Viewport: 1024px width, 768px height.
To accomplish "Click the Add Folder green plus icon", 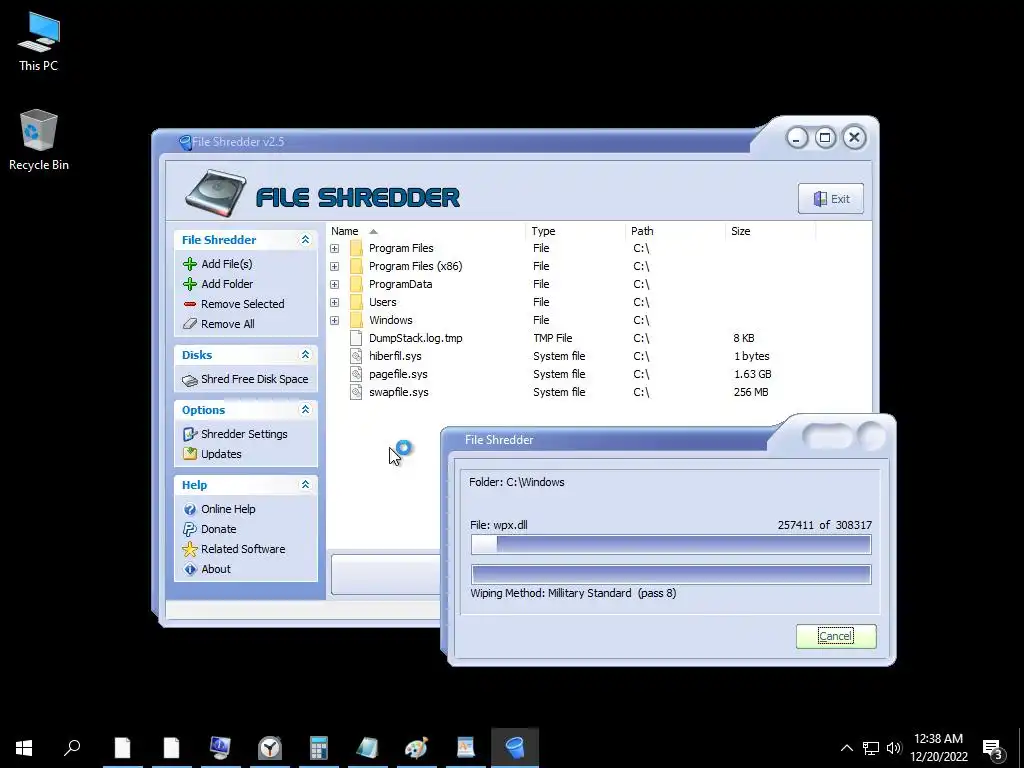I will pos(189,284).
